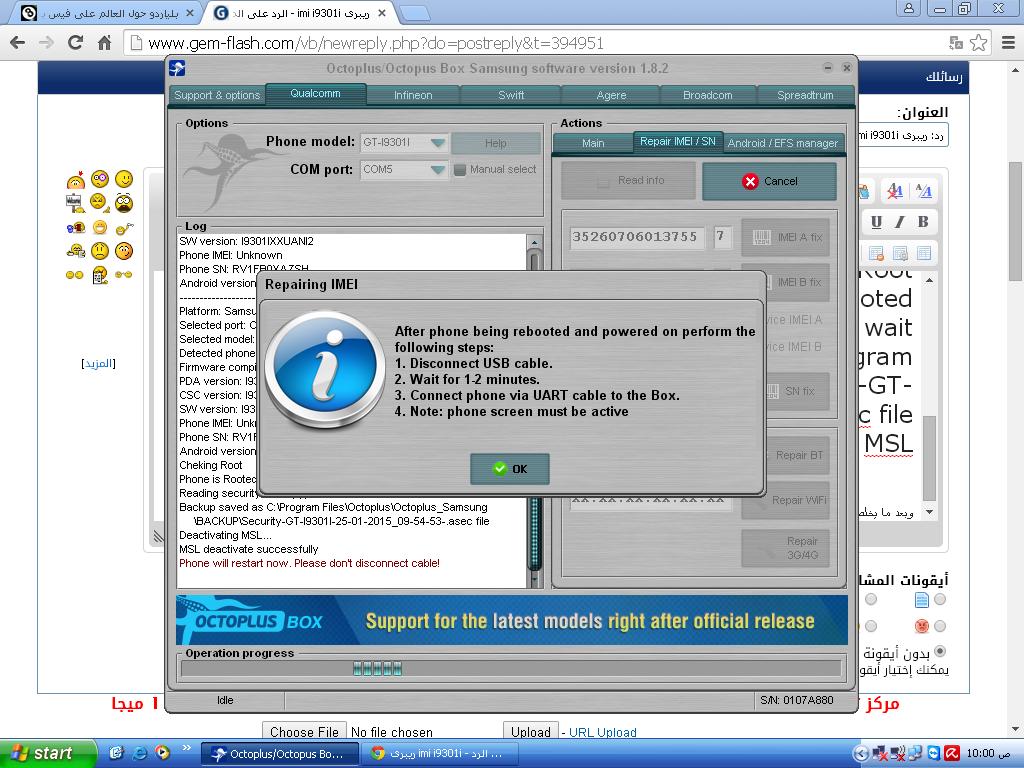This screenshot has width=1024, height=768.
Task: Click the المزيد more smileys link
Action: (99, 363)
